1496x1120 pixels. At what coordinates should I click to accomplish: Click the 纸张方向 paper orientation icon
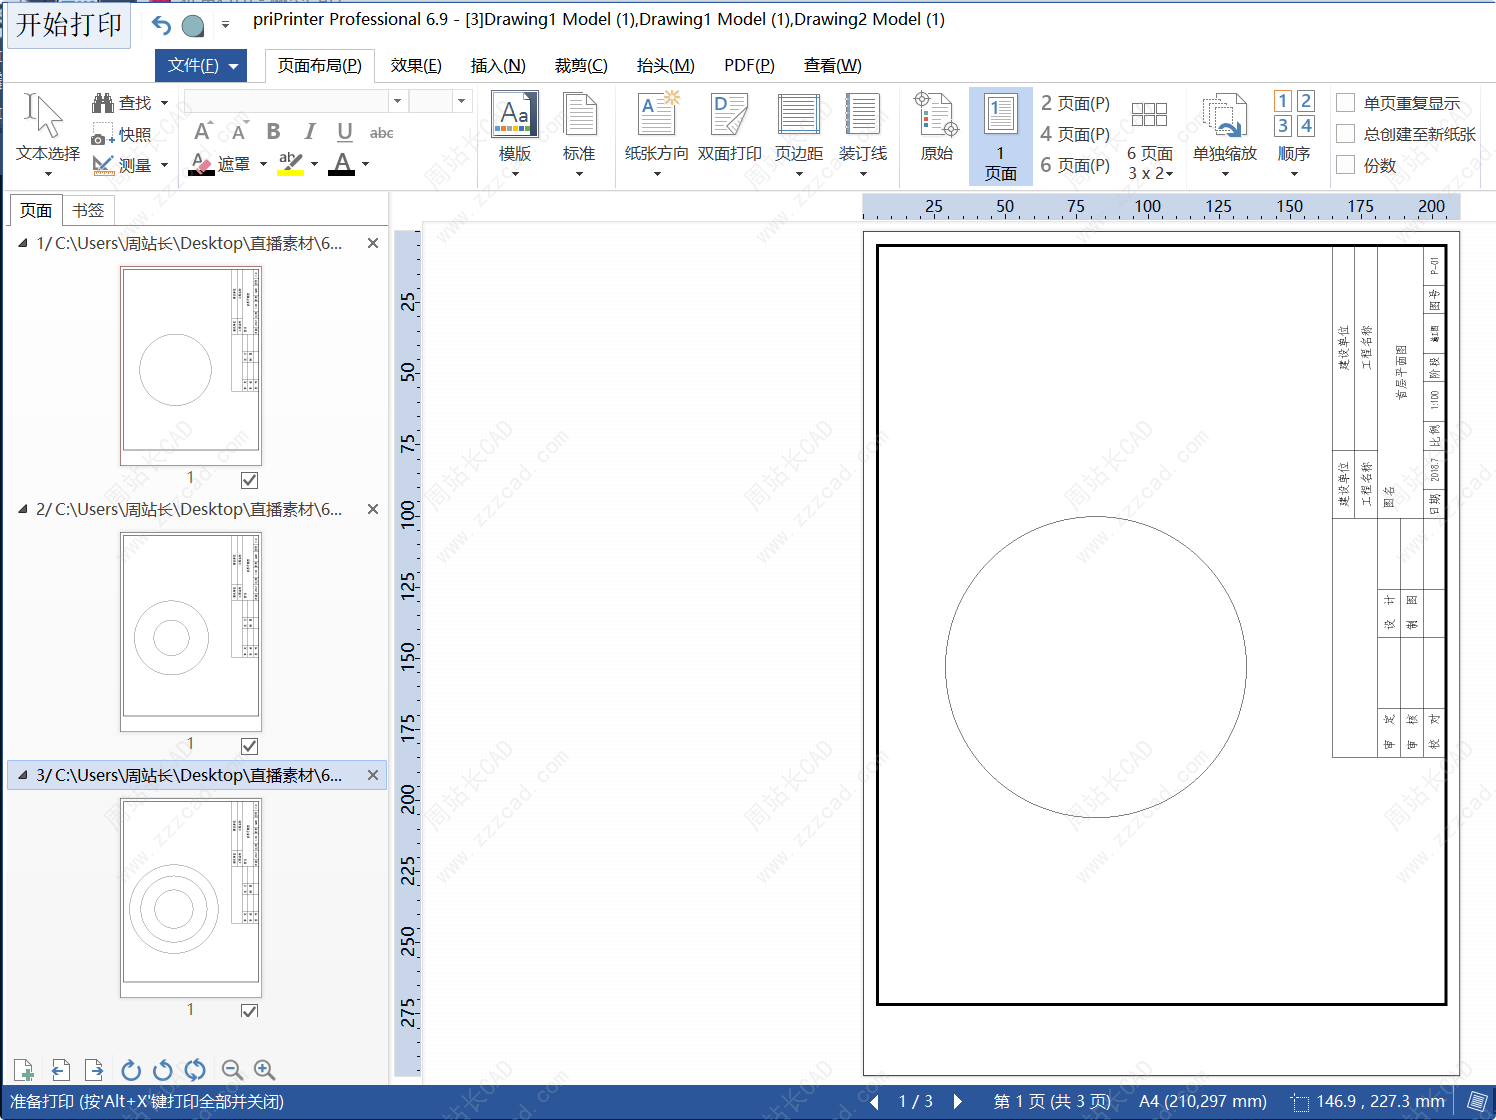click(x=656, y=116)
